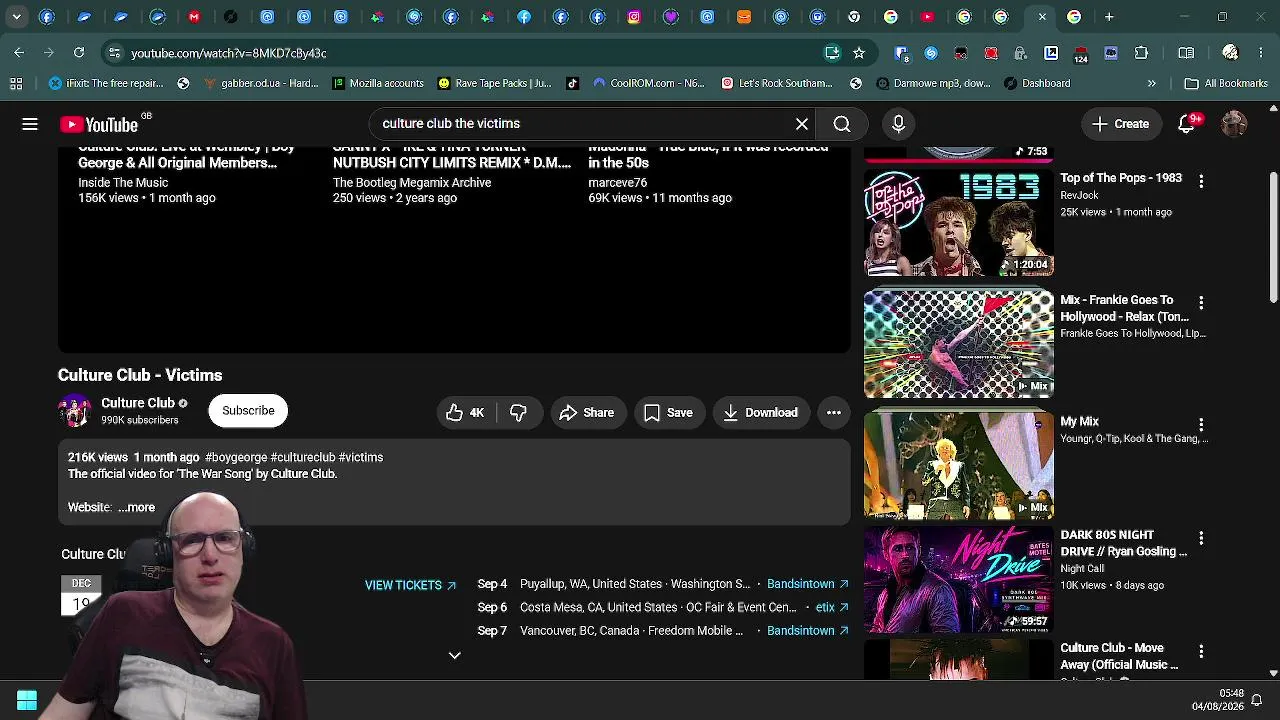Open the iFixit bookmark
The image size is (1280, 720).
tap(106, 84)
